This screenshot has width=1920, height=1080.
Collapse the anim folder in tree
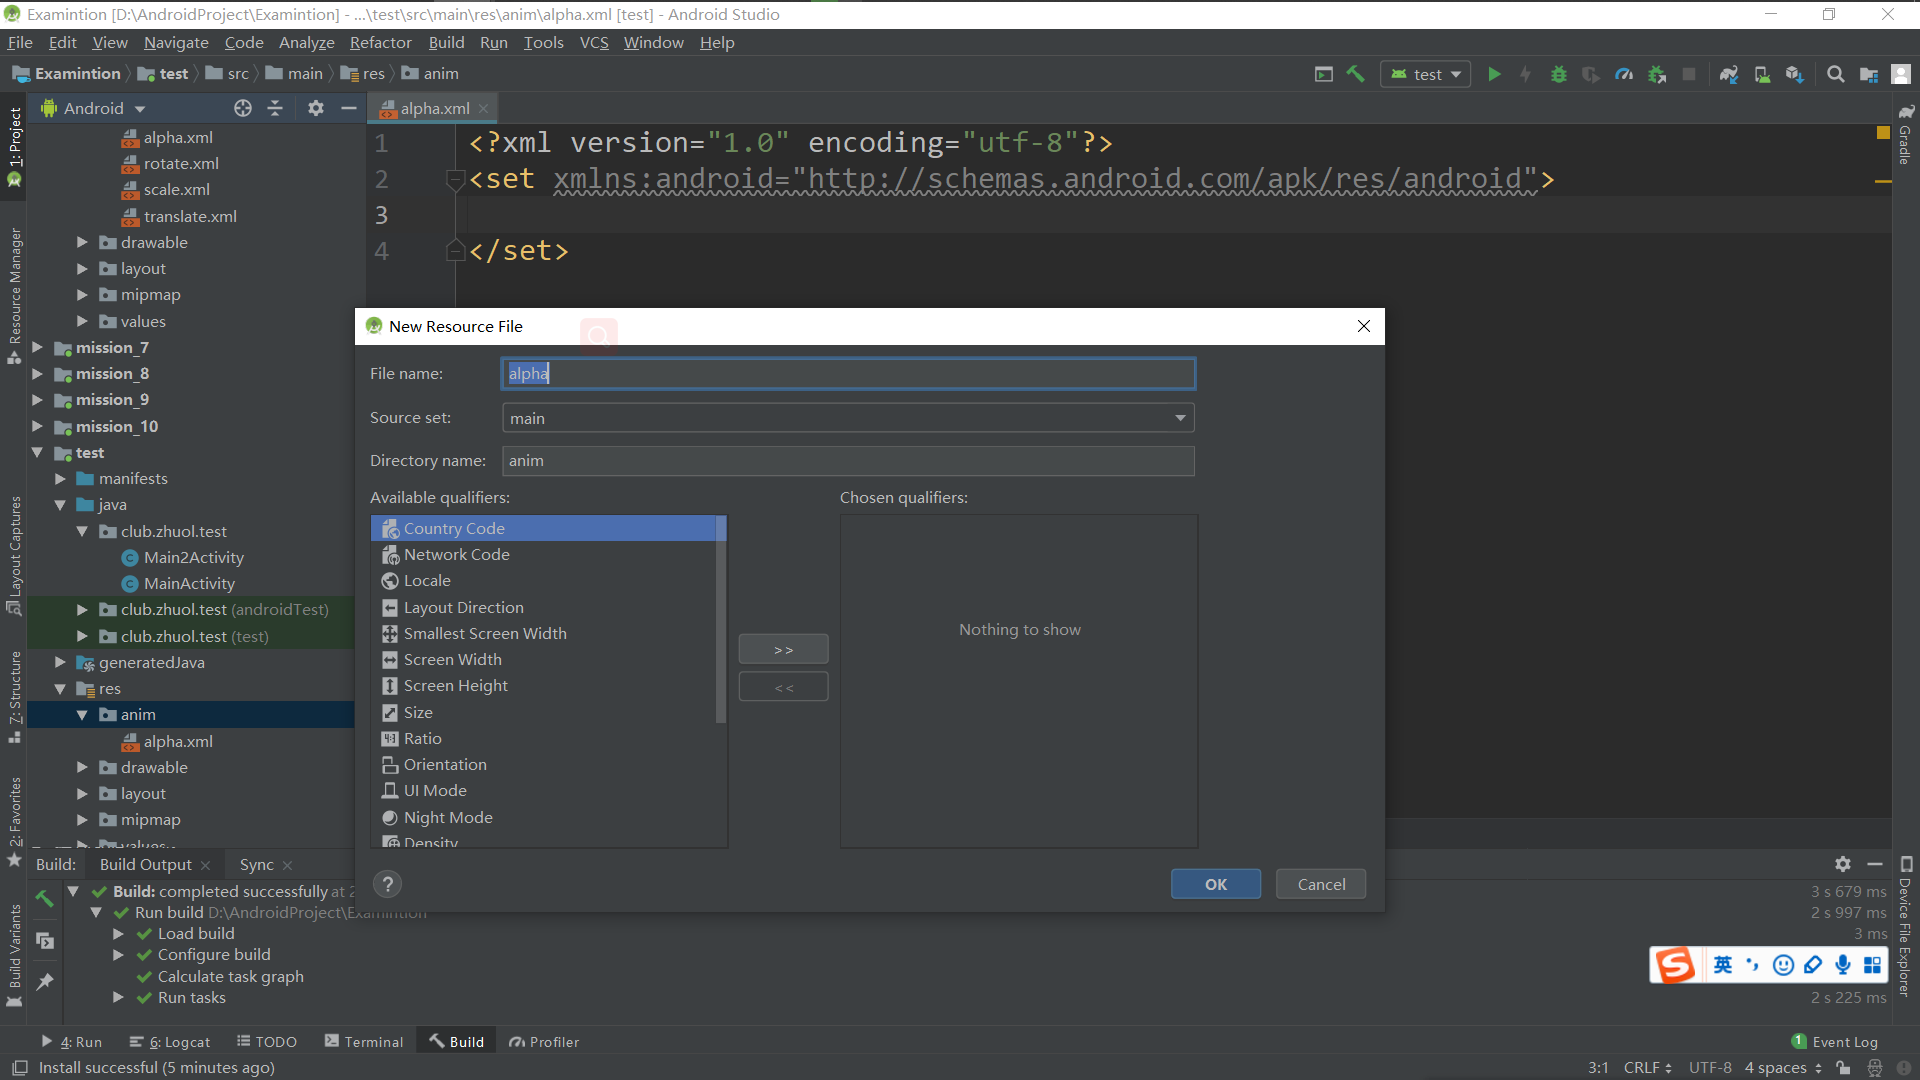[82, 715]
